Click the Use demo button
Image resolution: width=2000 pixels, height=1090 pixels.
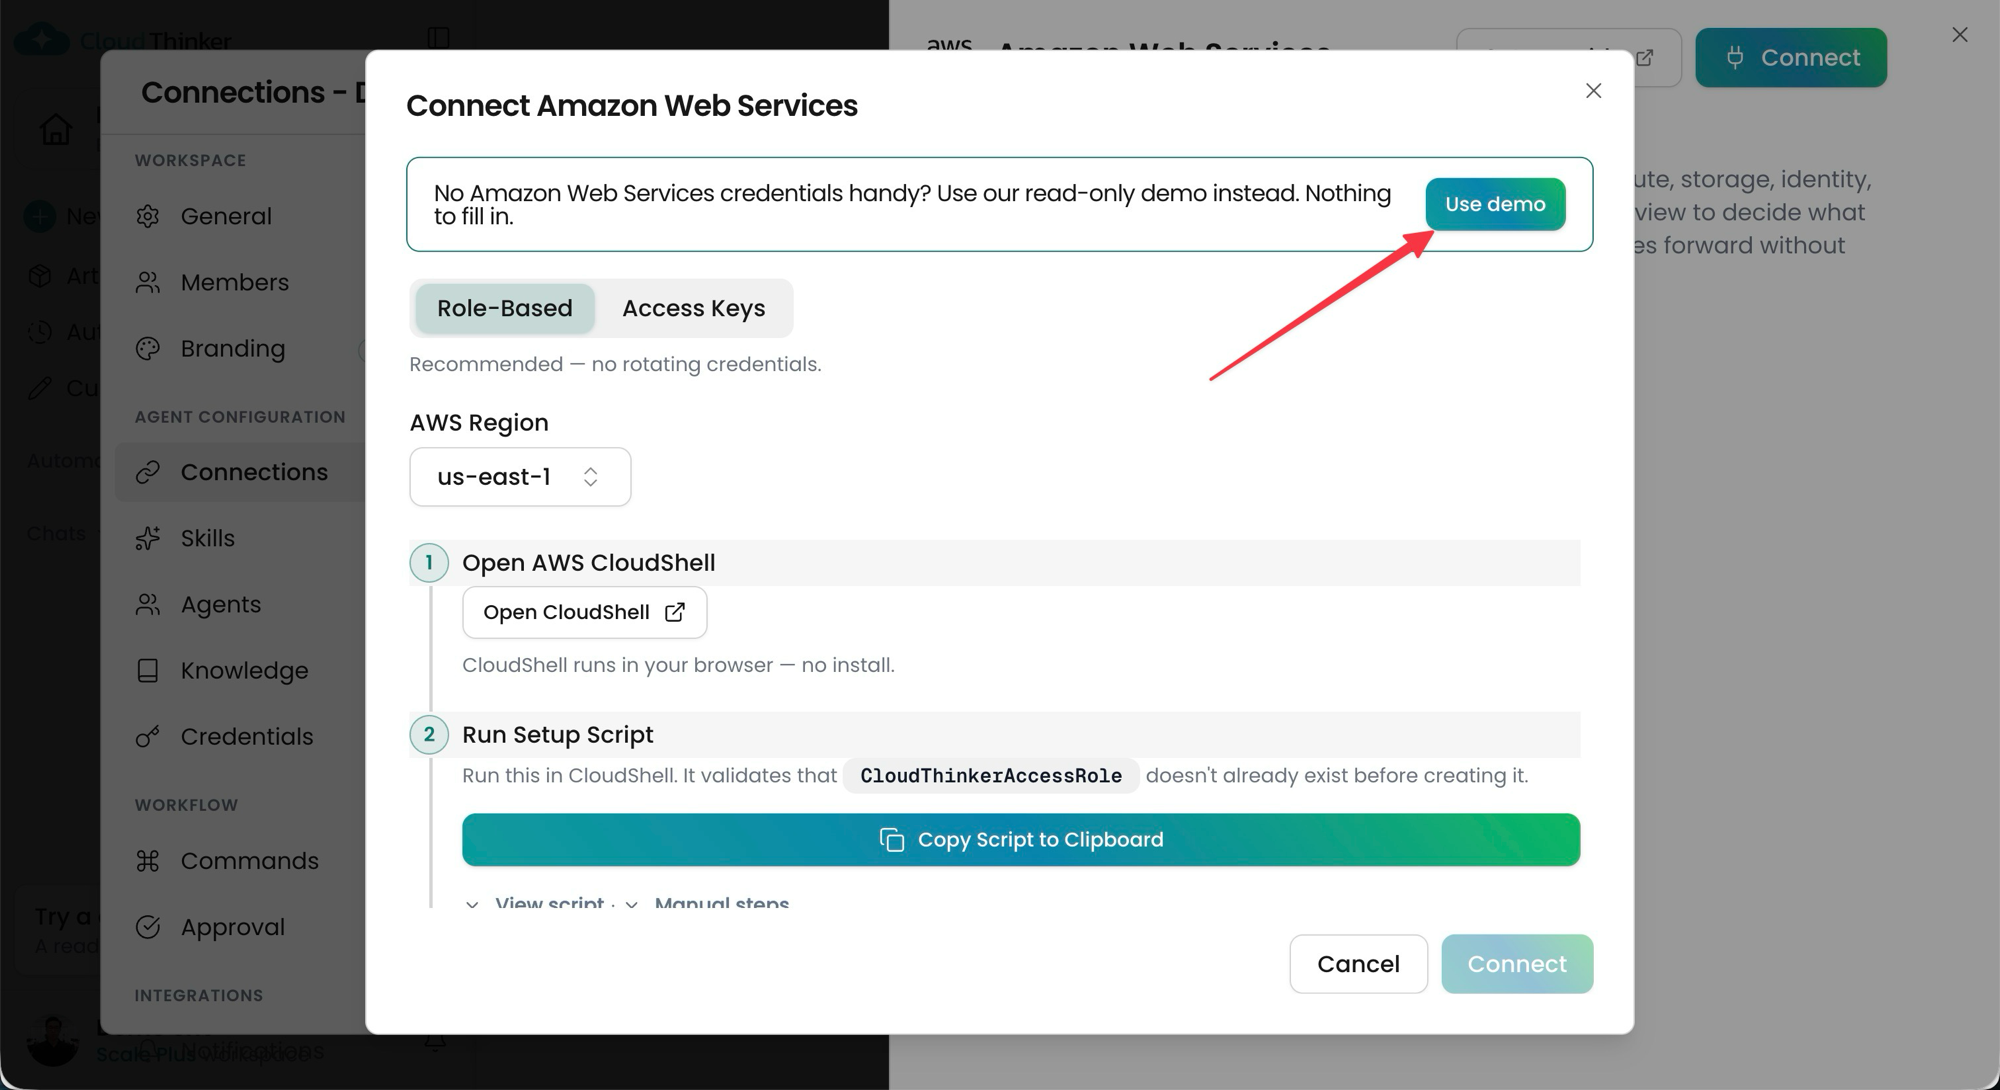click(1495, 204)
